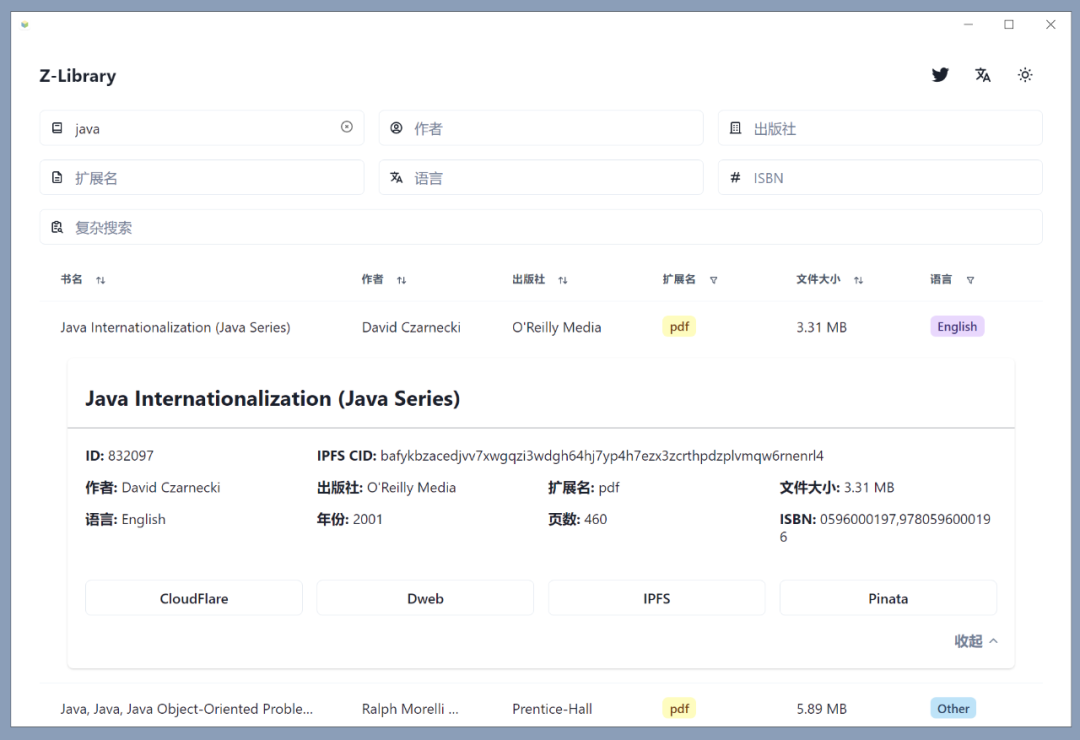Screen dimensions: 1080x740
Task: Open the Twitter link icon
Action: pos(940,75)
